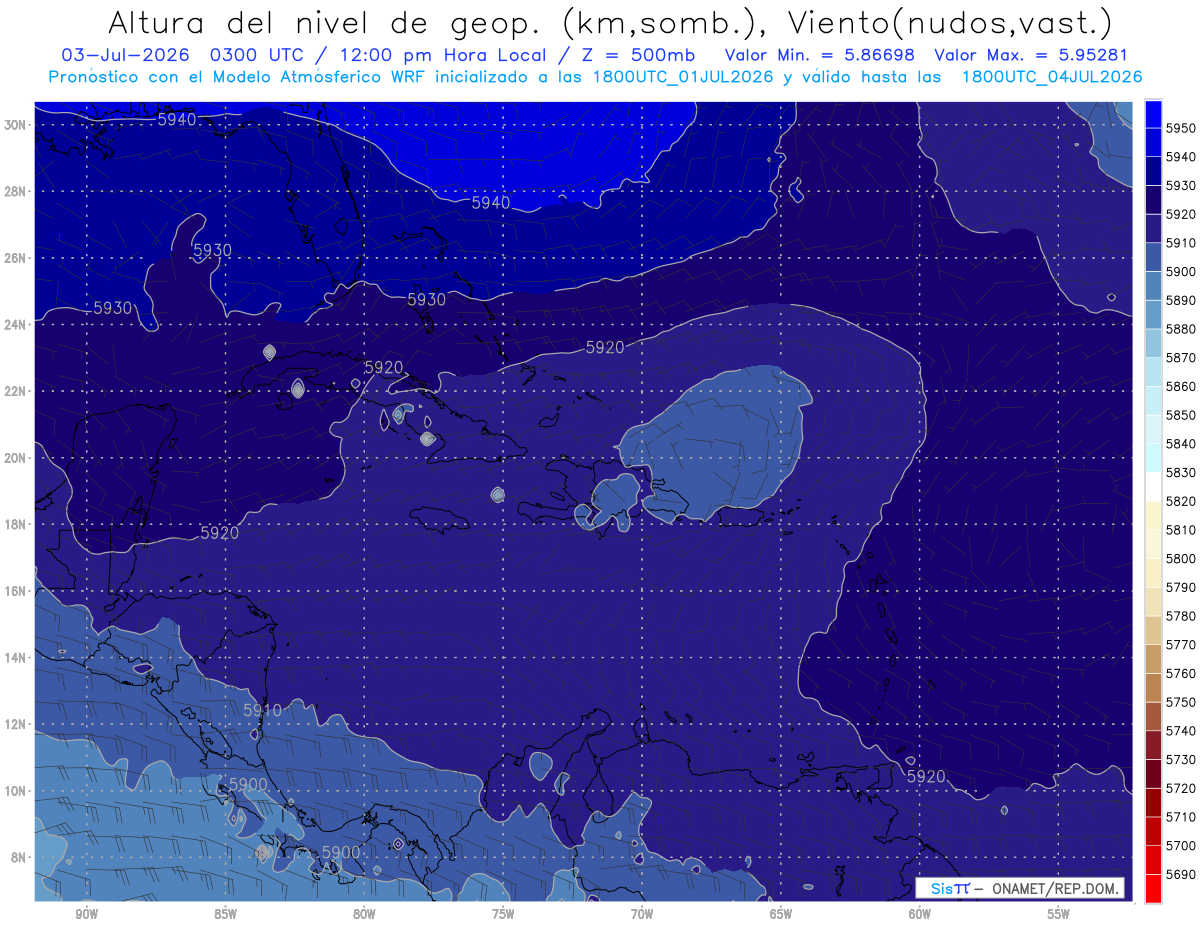Pick the tan band between 5770 and 5780
The image size is (1200, 927).
[1152, 630]
